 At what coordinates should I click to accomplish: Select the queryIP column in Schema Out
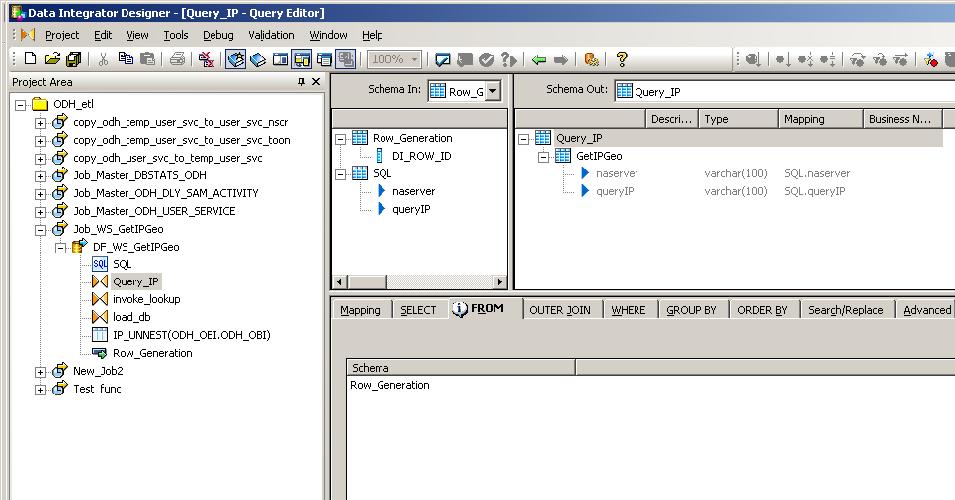click(x=615, y=191)
